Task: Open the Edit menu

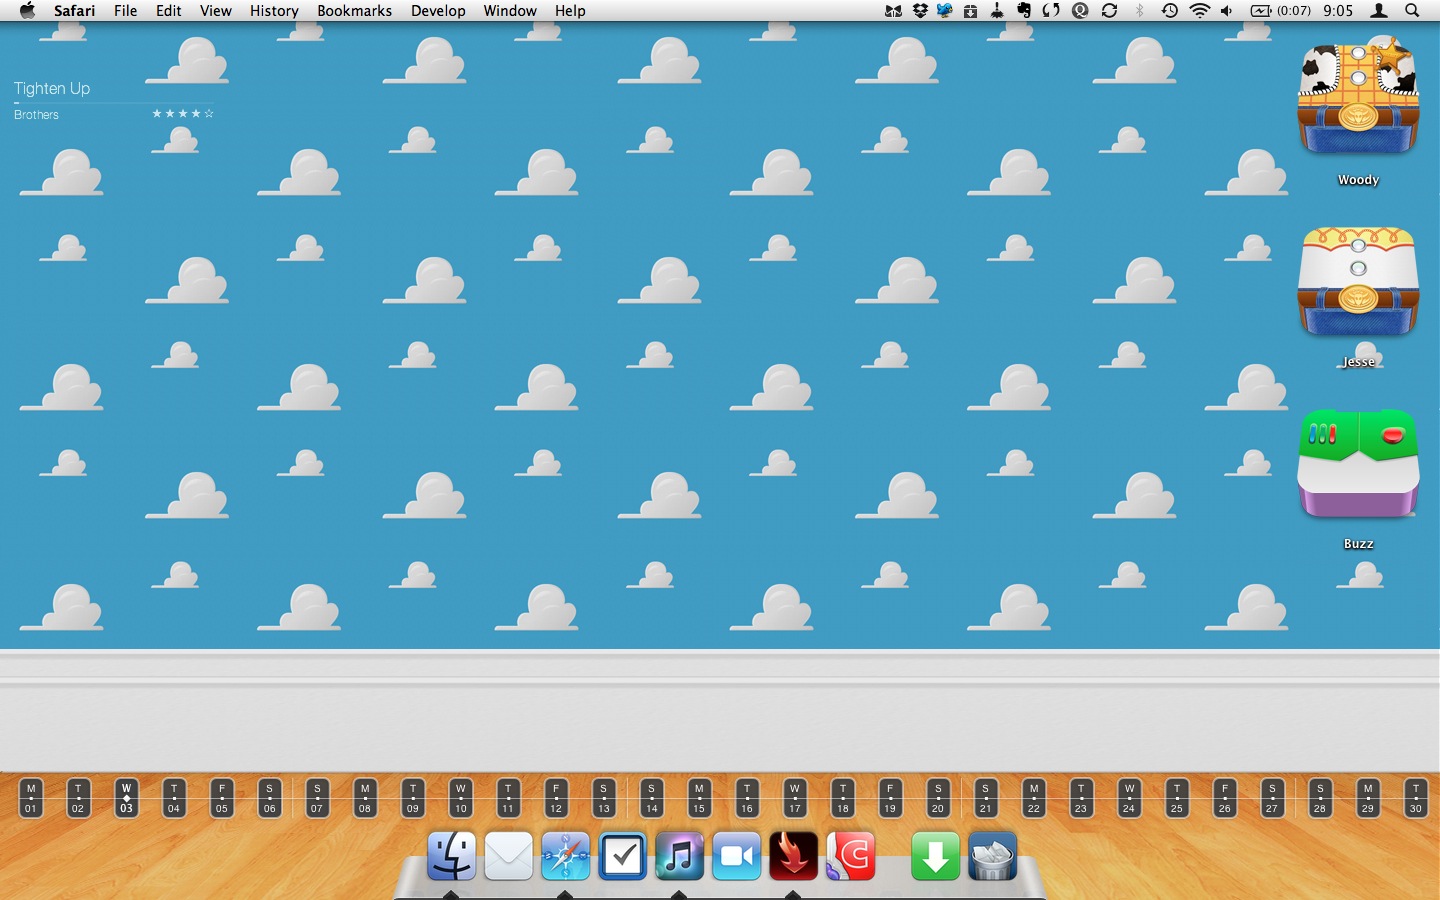Action: tap(169, 11)
